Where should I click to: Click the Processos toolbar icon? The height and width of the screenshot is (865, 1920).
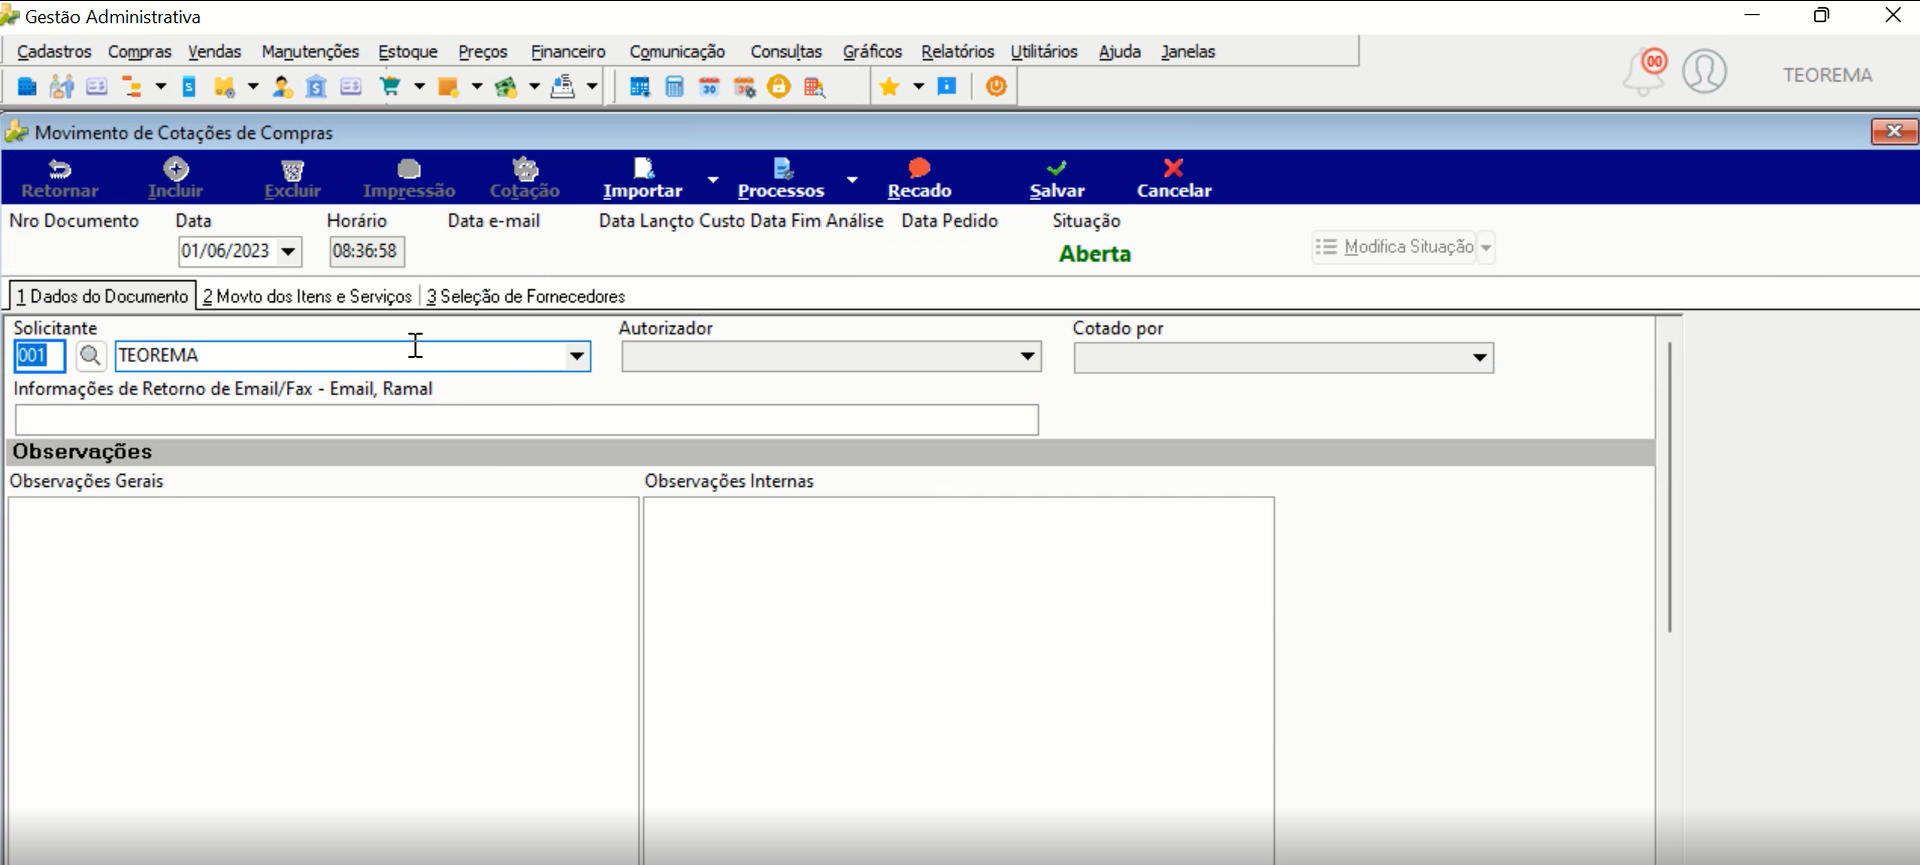pyautogui.click(x=783, y=168)
